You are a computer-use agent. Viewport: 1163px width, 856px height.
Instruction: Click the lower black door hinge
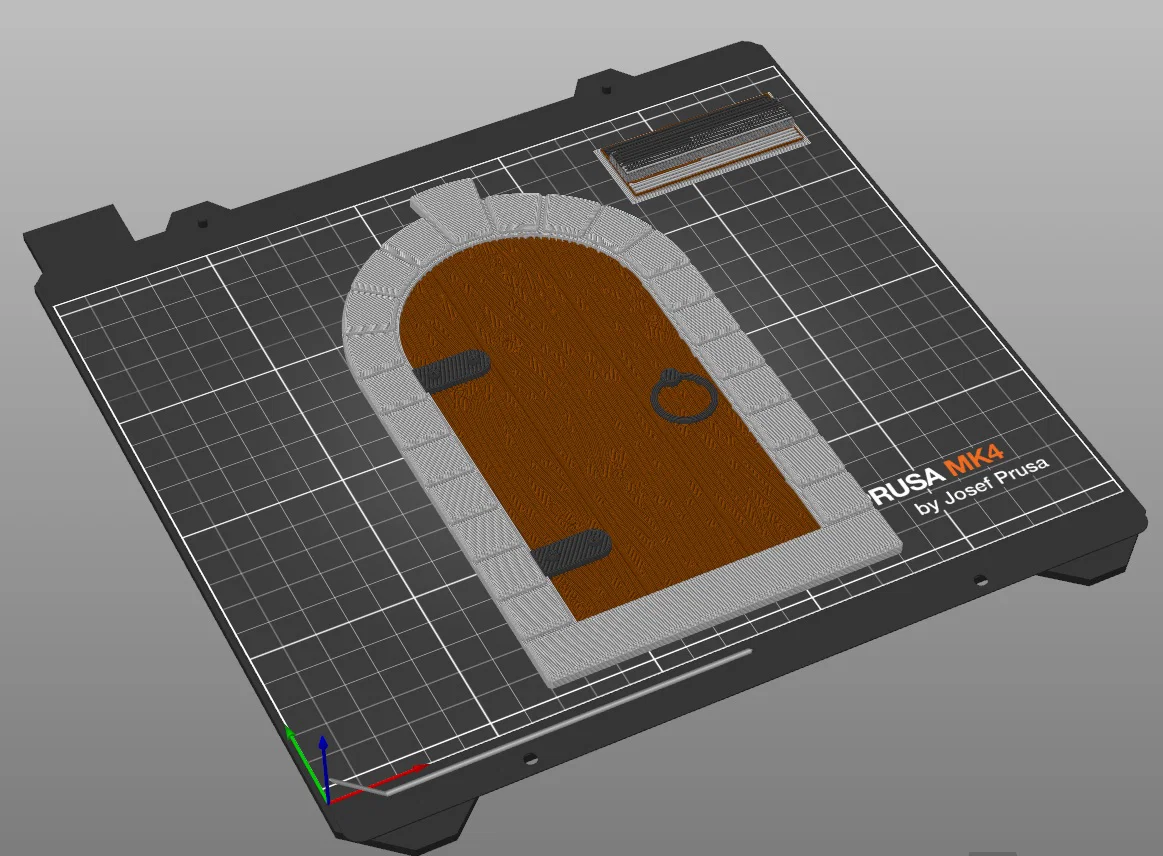click(573, 554)
